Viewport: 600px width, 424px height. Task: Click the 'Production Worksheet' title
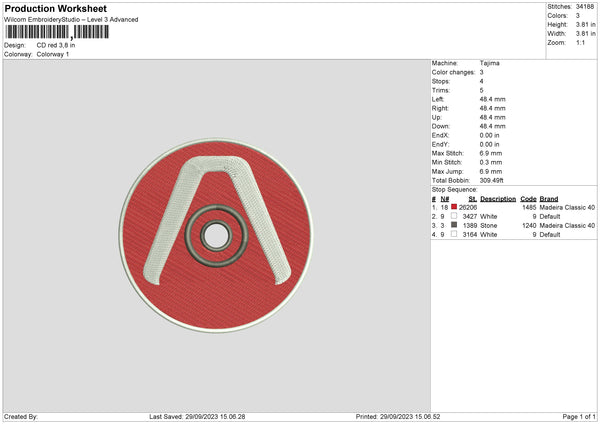click(56, 8)
